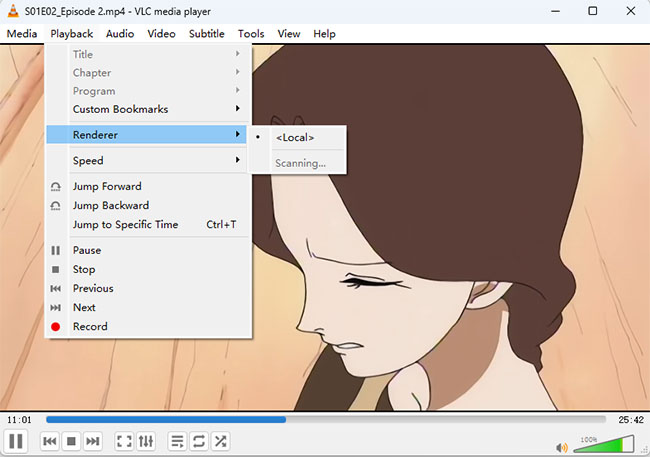Screen dimensions: 650x457
Task: Start recording with Record menu item
Action: [x=146, y=326]
